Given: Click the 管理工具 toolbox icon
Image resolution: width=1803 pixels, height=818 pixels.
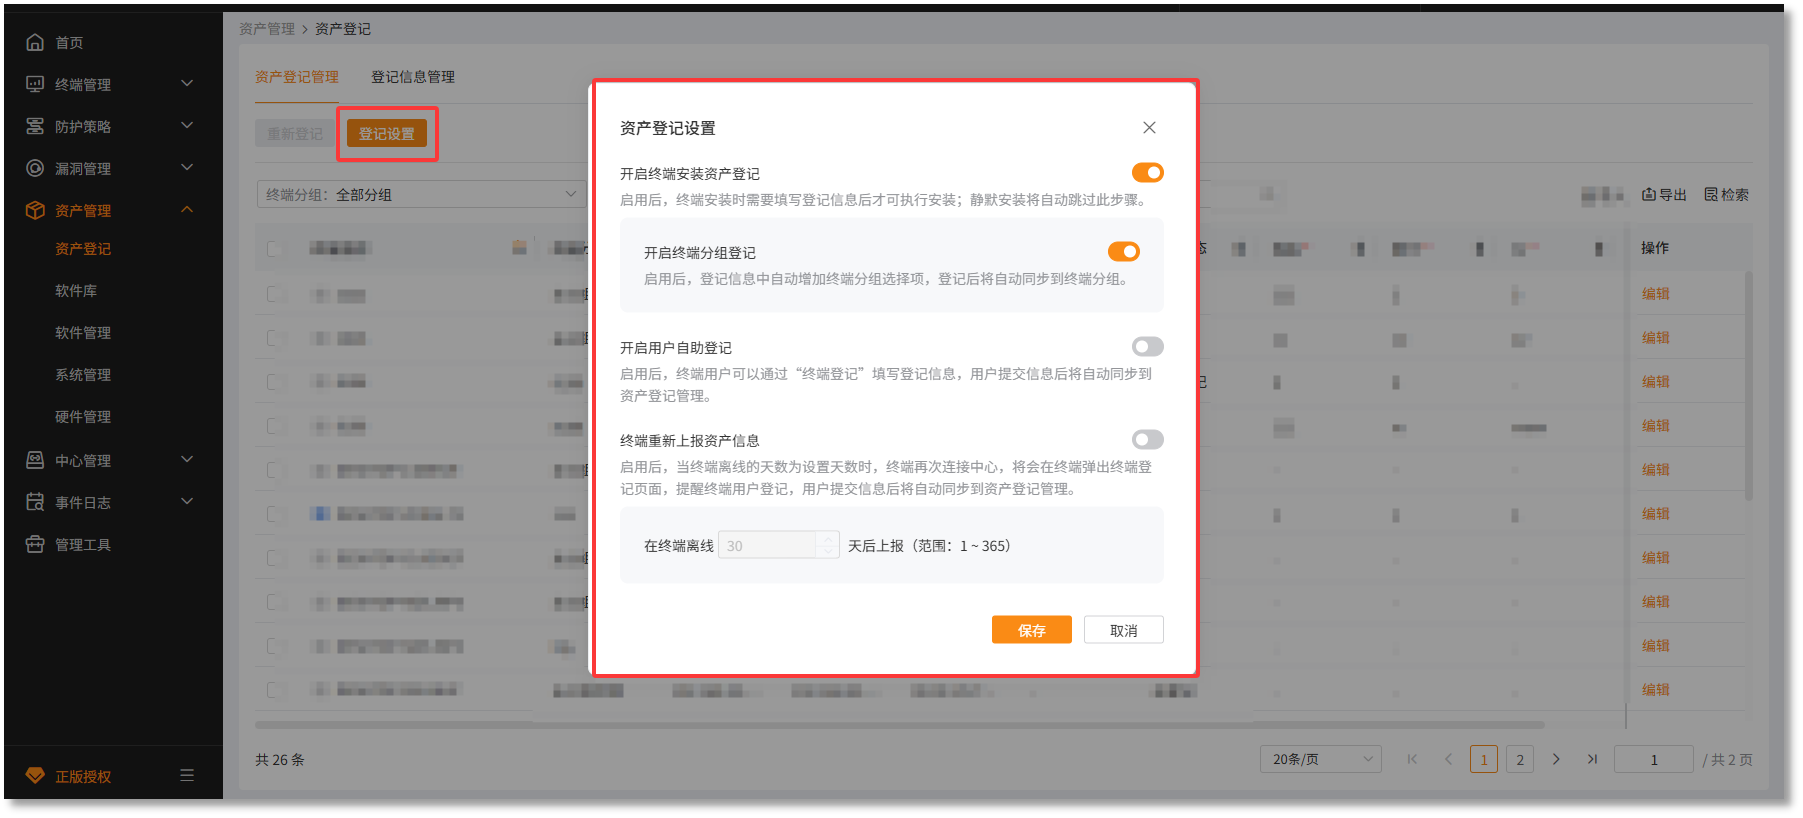Looking at the screenshot, I should pos(35,544).
